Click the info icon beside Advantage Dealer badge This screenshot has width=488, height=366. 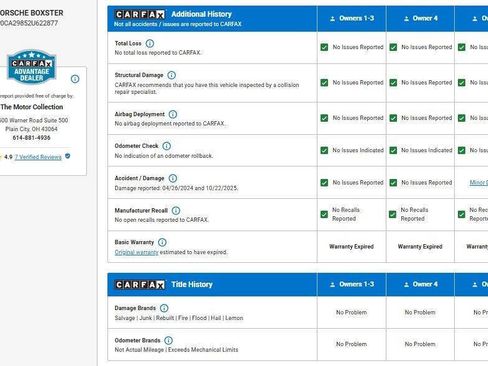pos(75,79)
